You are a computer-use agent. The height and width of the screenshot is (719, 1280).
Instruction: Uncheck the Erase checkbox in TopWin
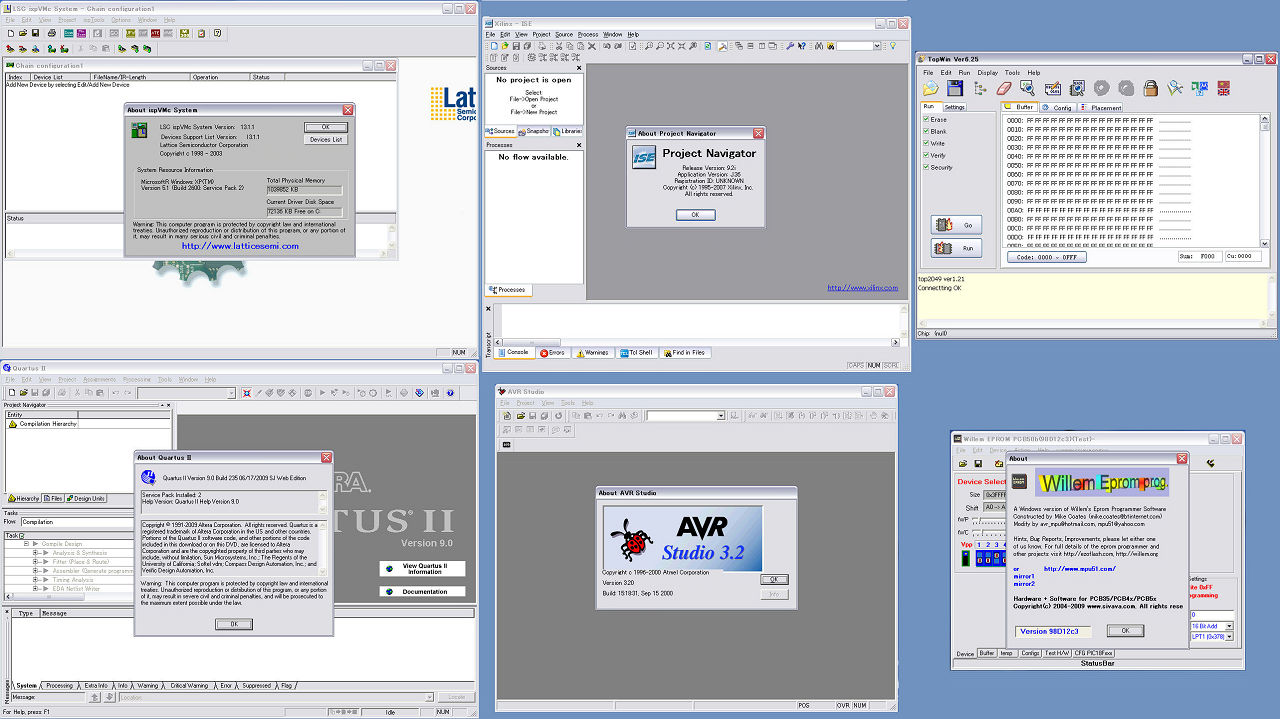tap(928, 120)
